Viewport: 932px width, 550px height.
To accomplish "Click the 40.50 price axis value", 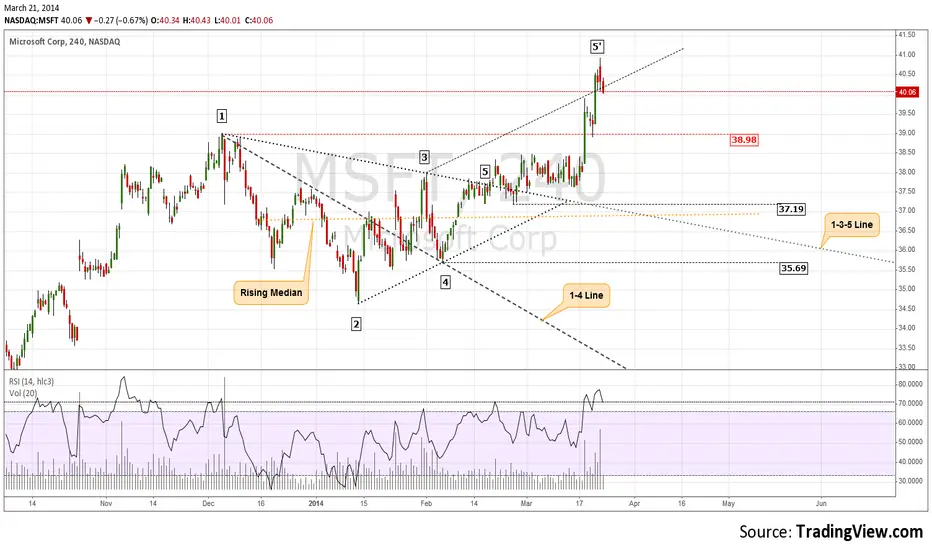I will point(906,74).
